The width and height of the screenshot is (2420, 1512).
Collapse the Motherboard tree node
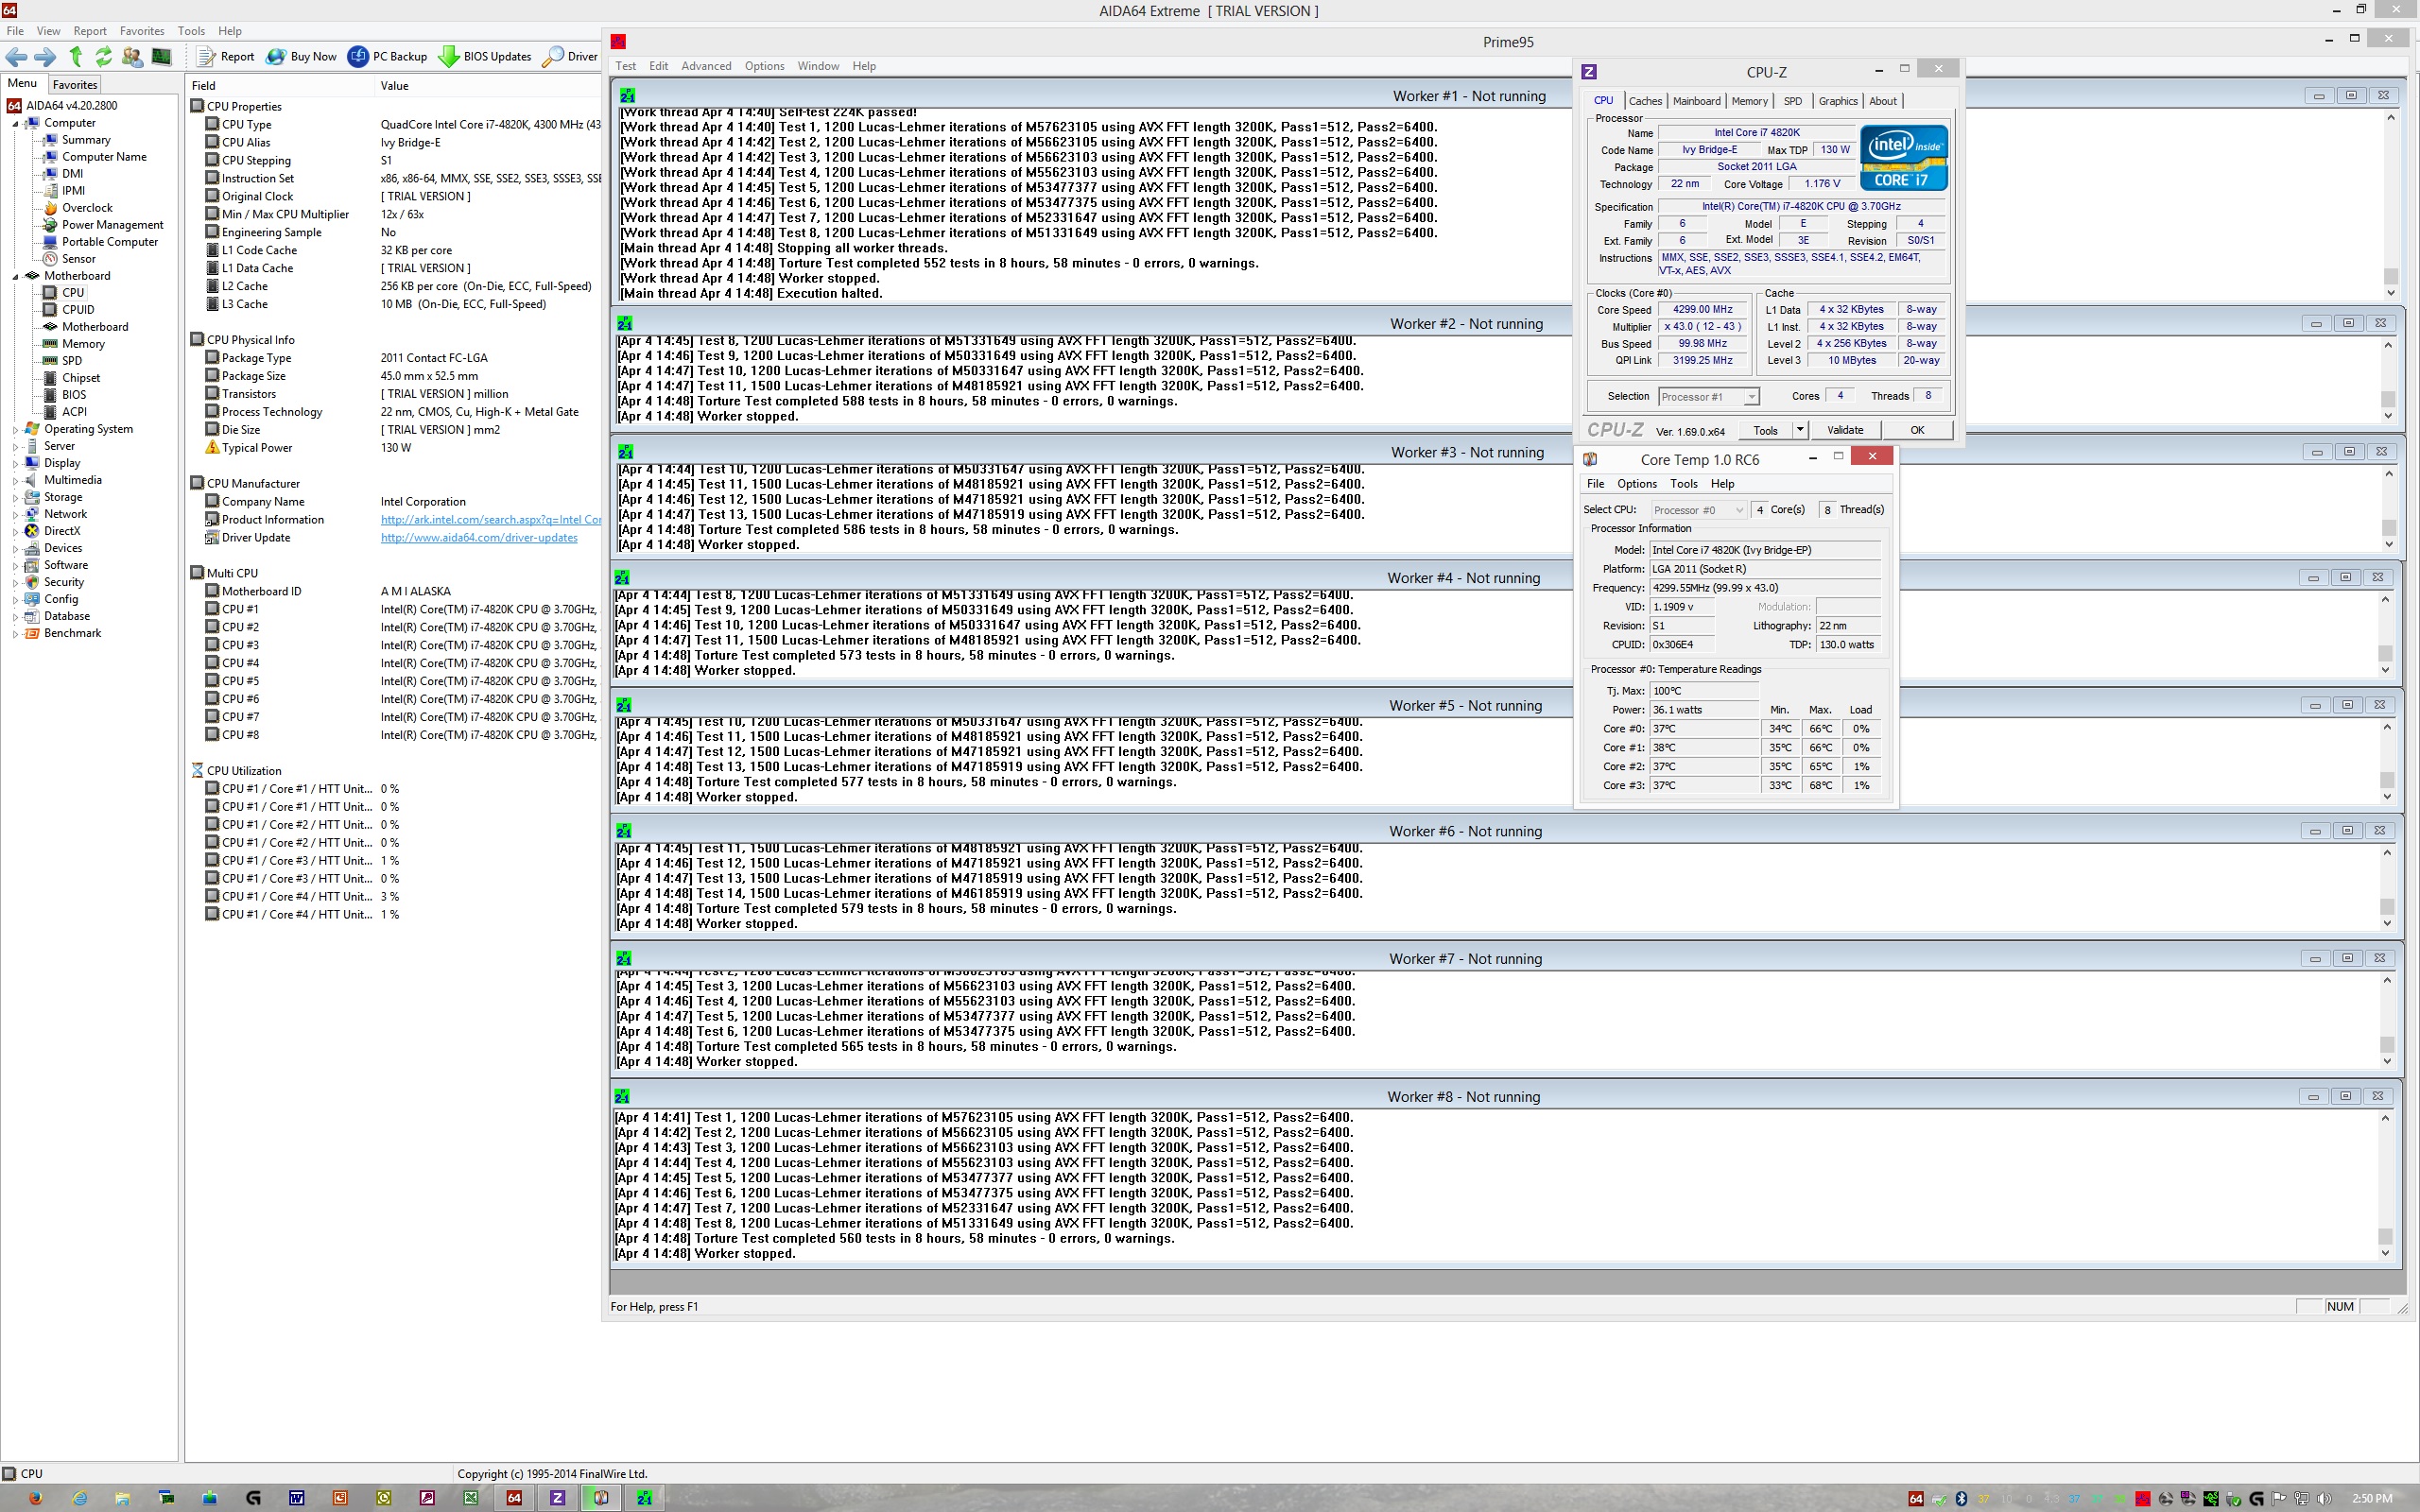point(15,276)
